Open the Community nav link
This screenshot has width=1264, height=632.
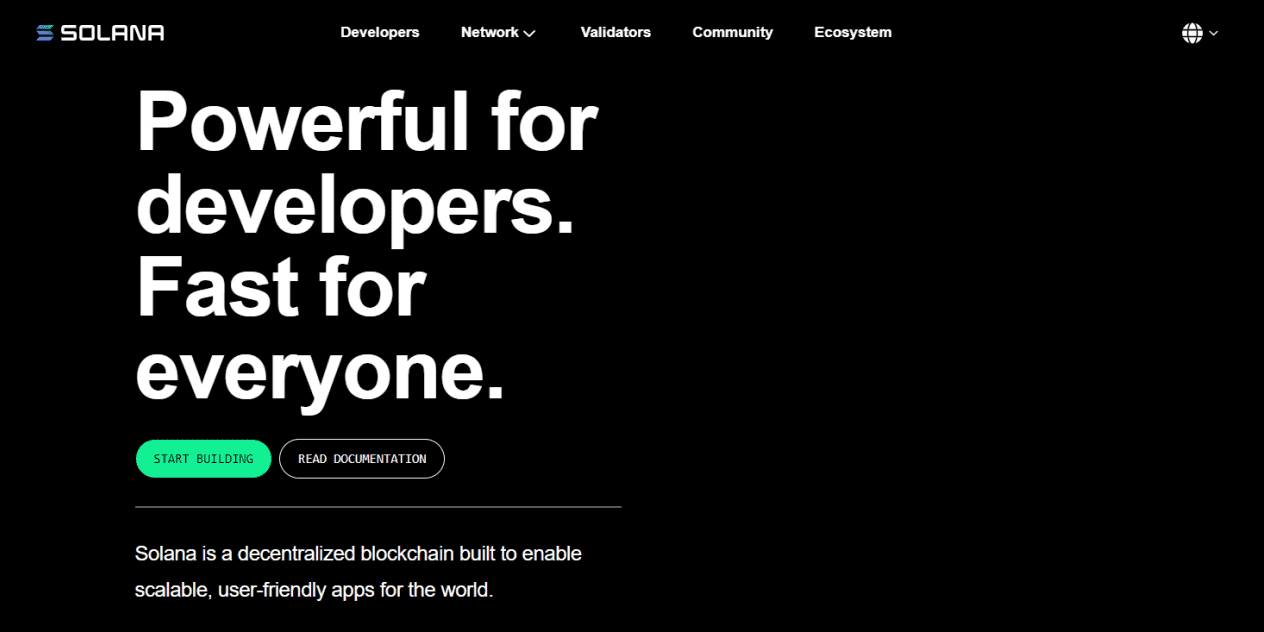(x=733, y=32)
